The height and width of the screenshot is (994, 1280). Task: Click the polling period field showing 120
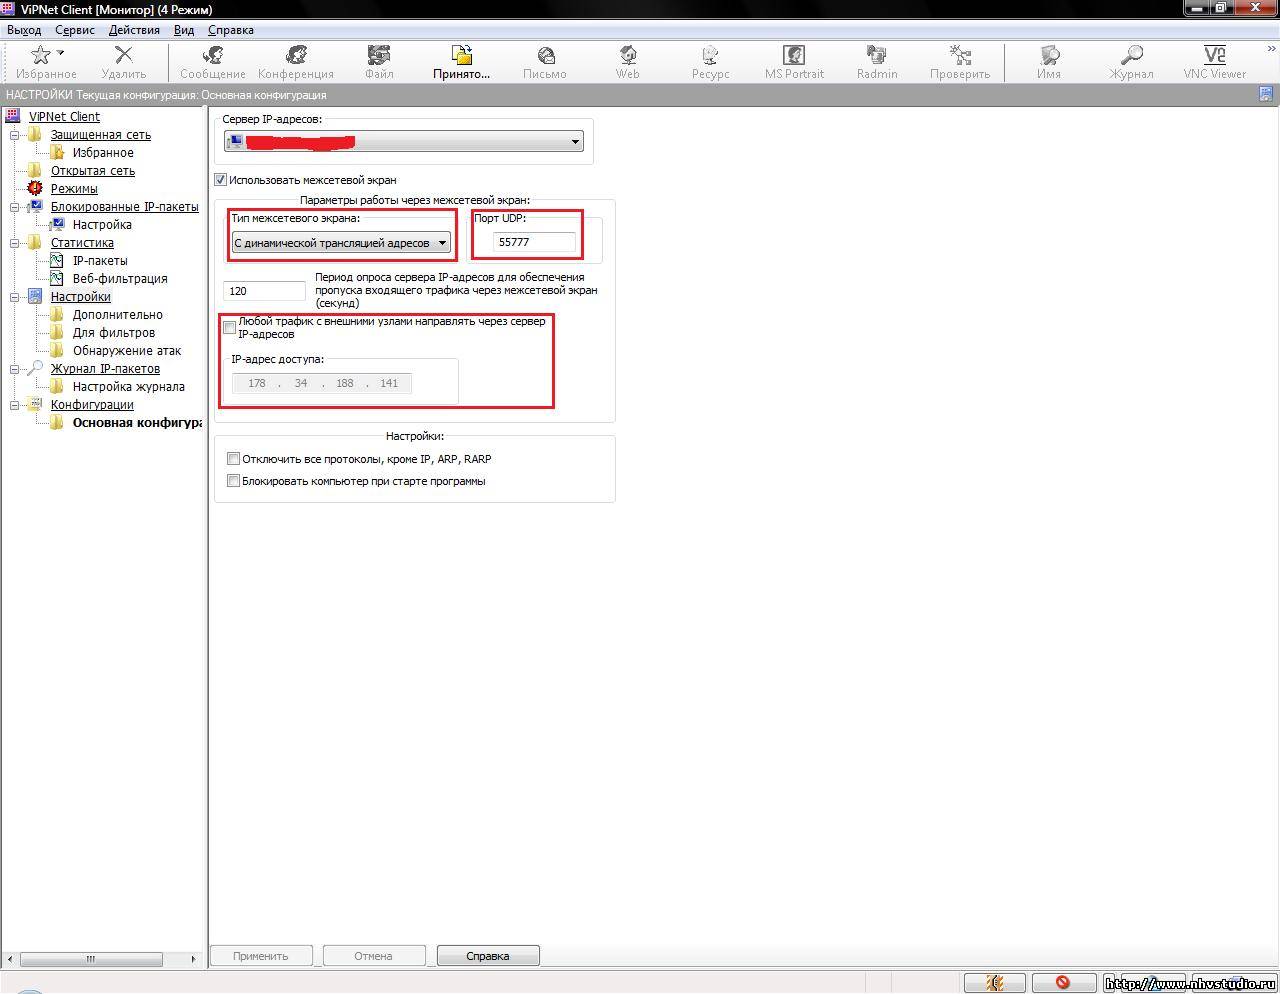[x=264, y=291]
